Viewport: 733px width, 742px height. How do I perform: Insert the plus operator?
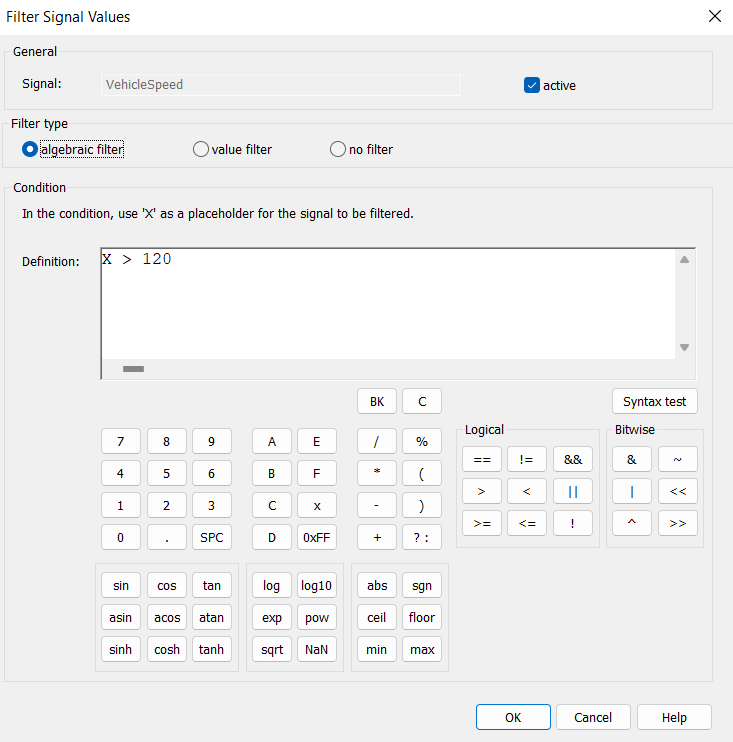point(377,537)
